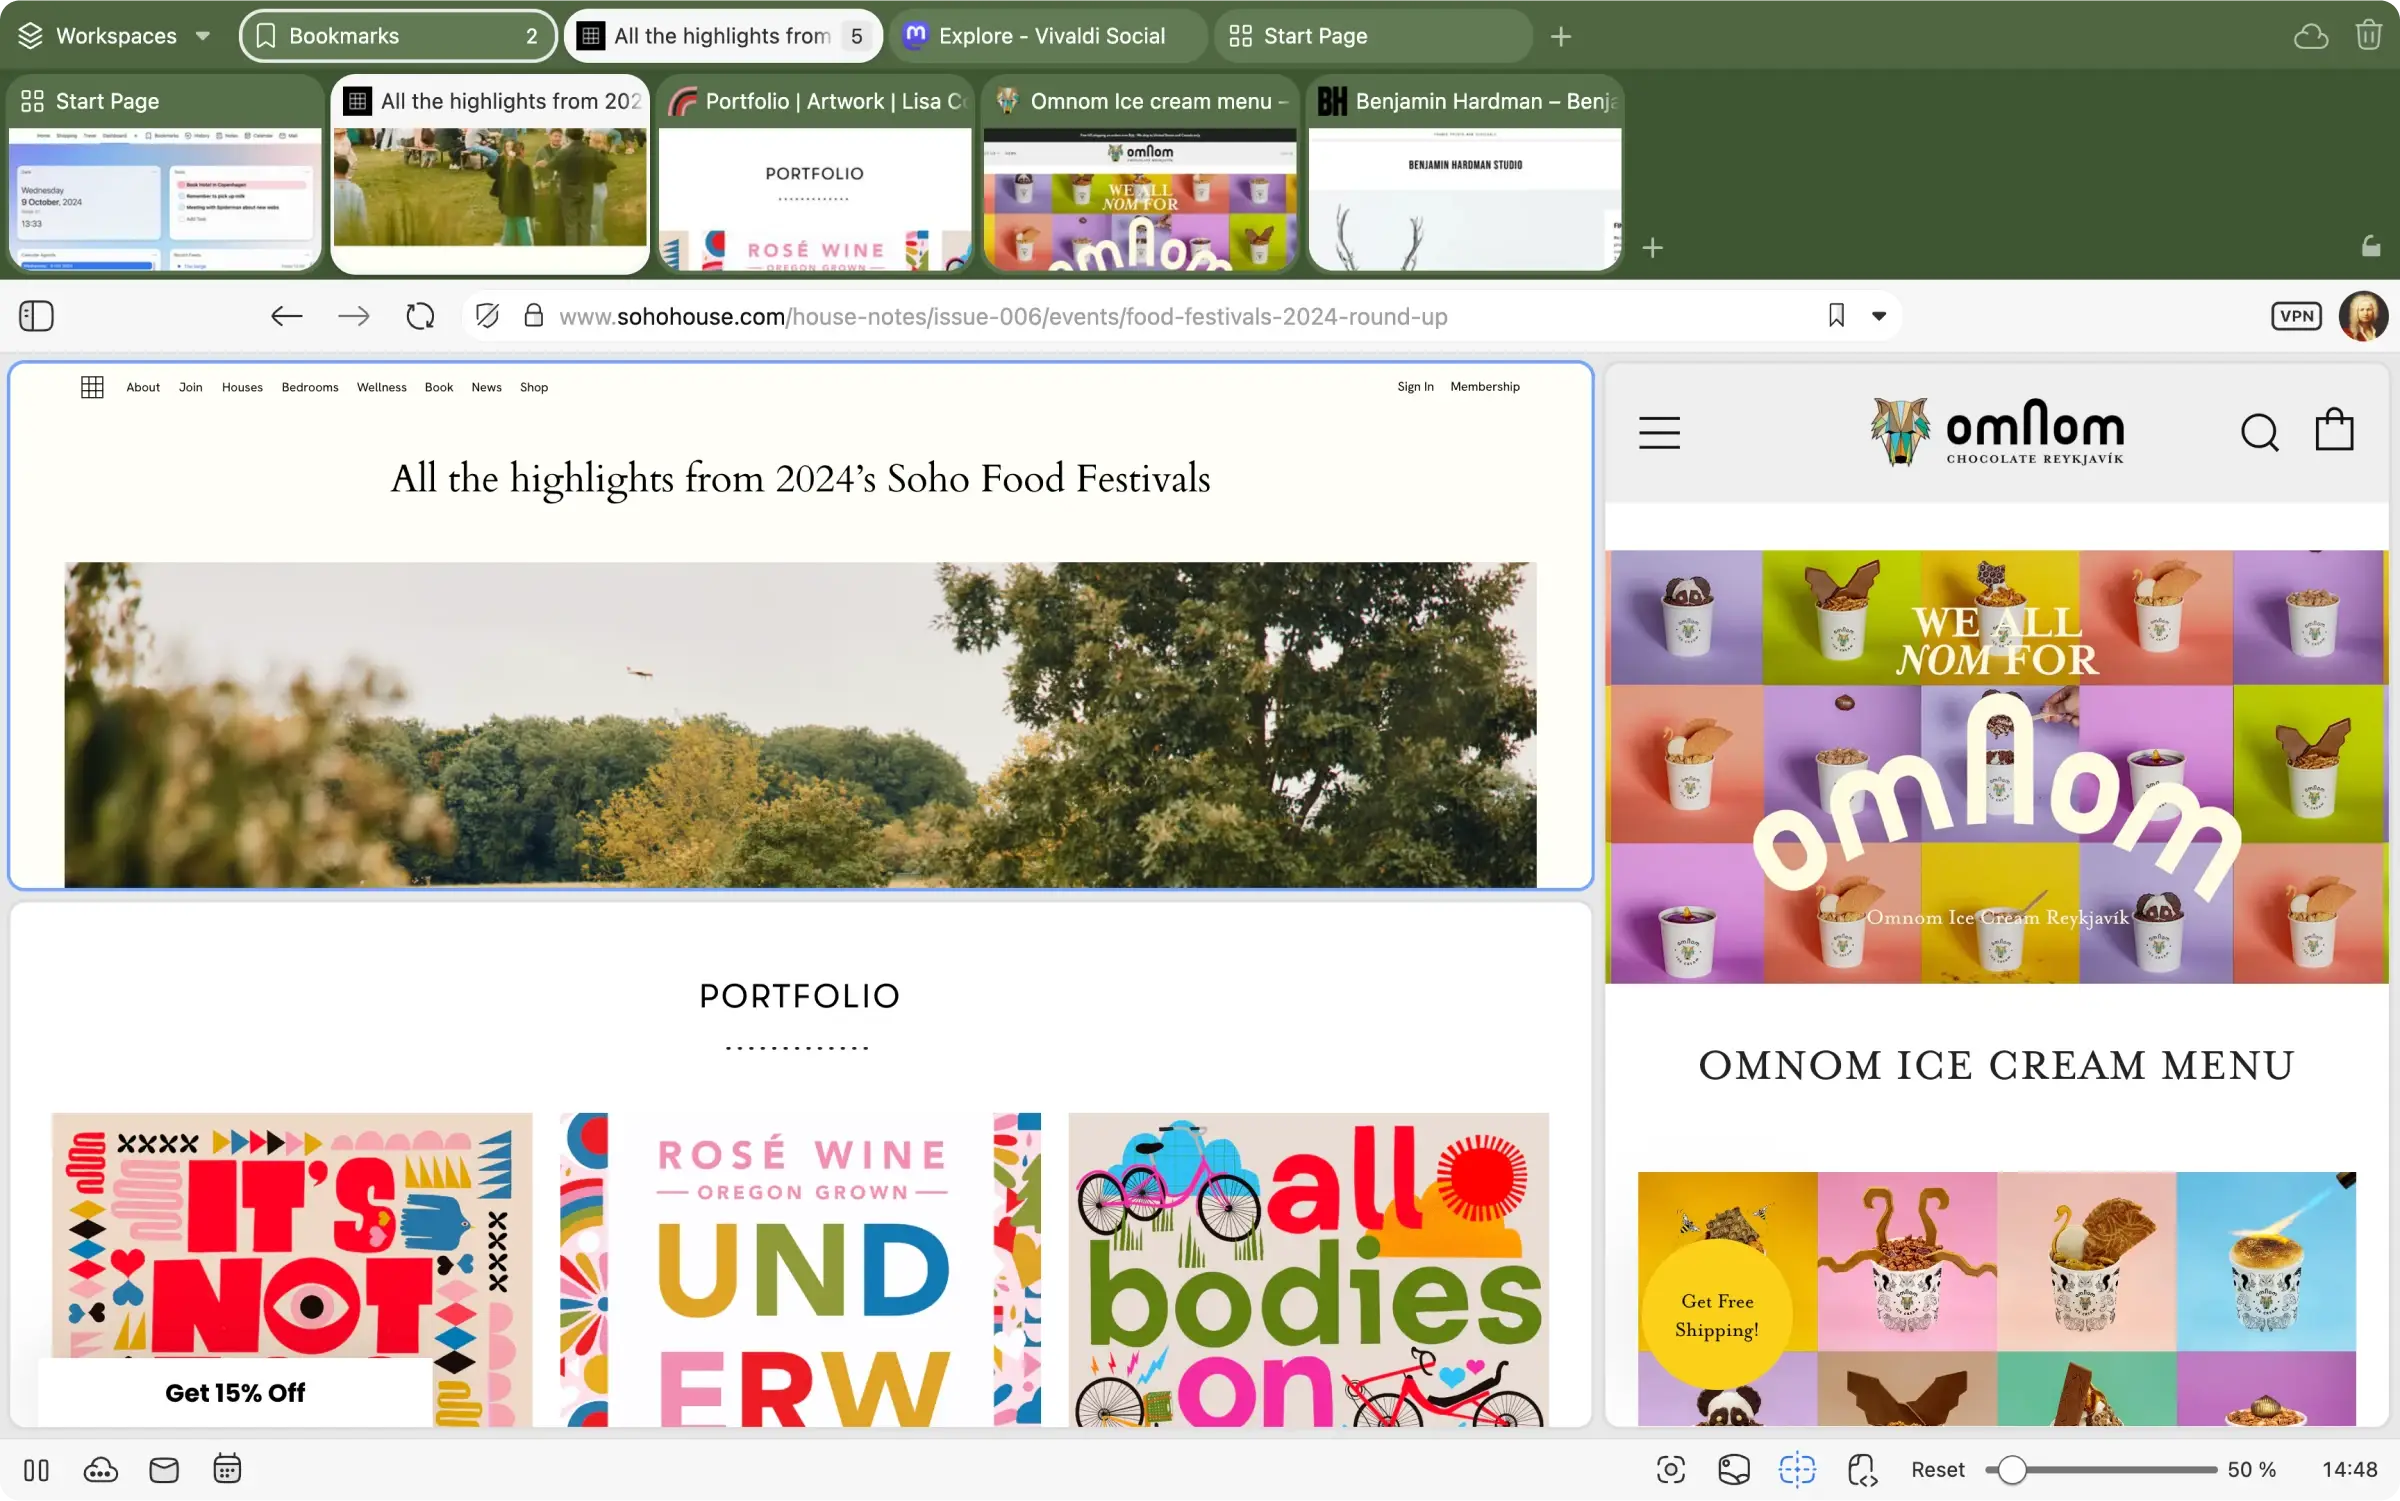Open the Mail panel from the status bar
The width and height of the screenshot is (2400, 1501).
(x=164, y=1470)
